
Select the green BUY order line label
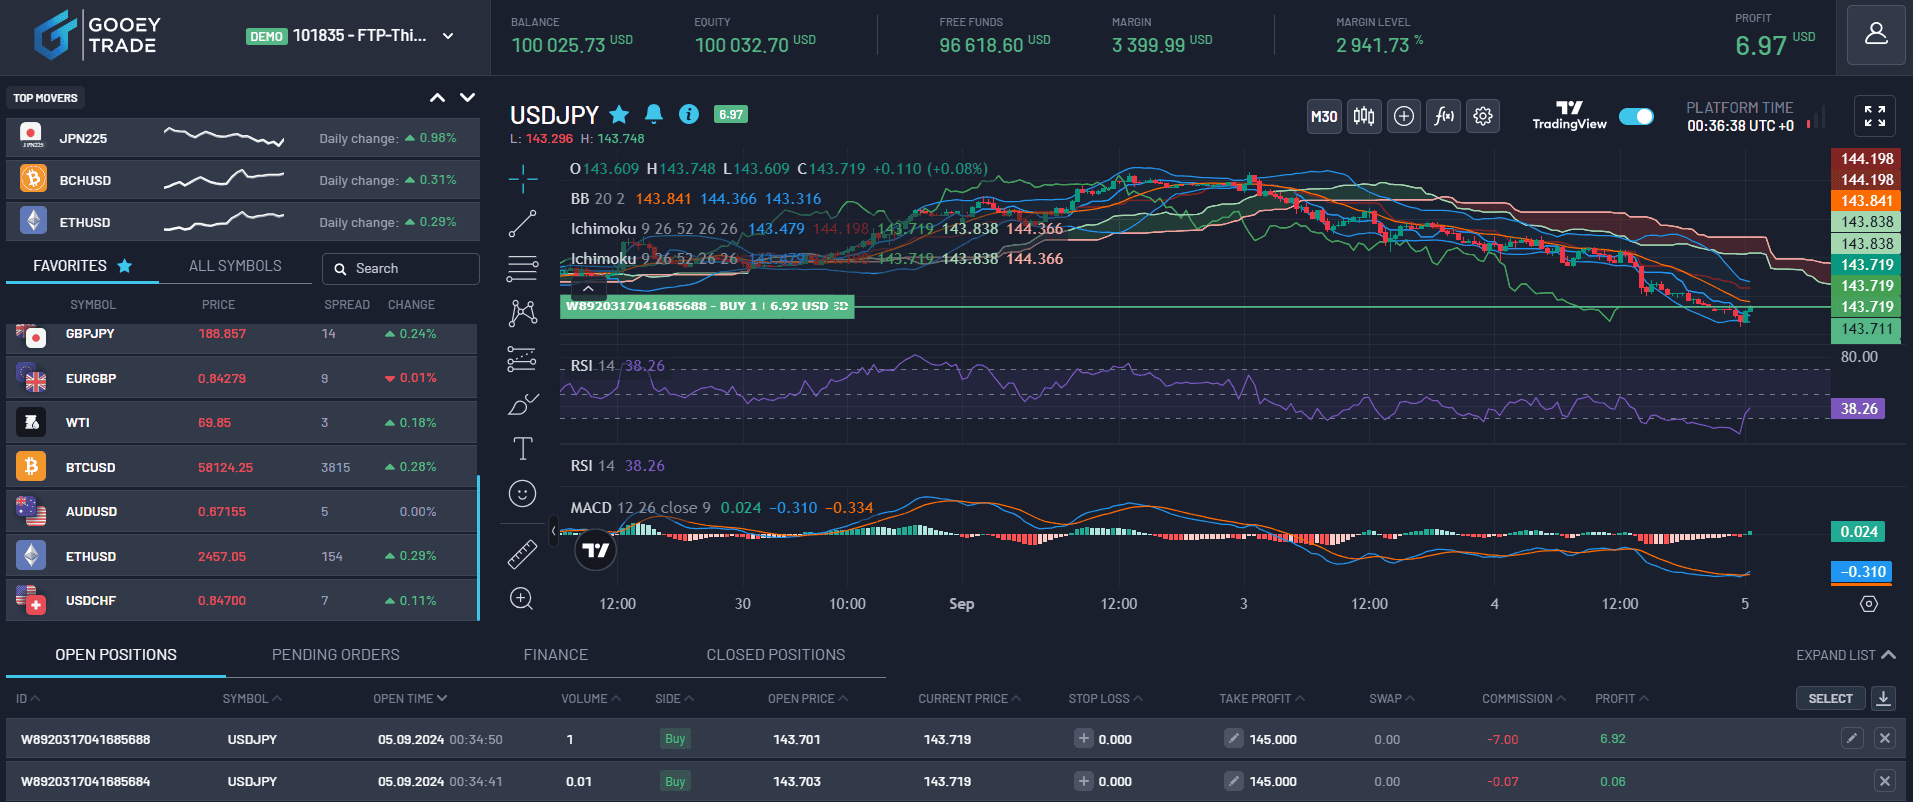tap(707, 306)
